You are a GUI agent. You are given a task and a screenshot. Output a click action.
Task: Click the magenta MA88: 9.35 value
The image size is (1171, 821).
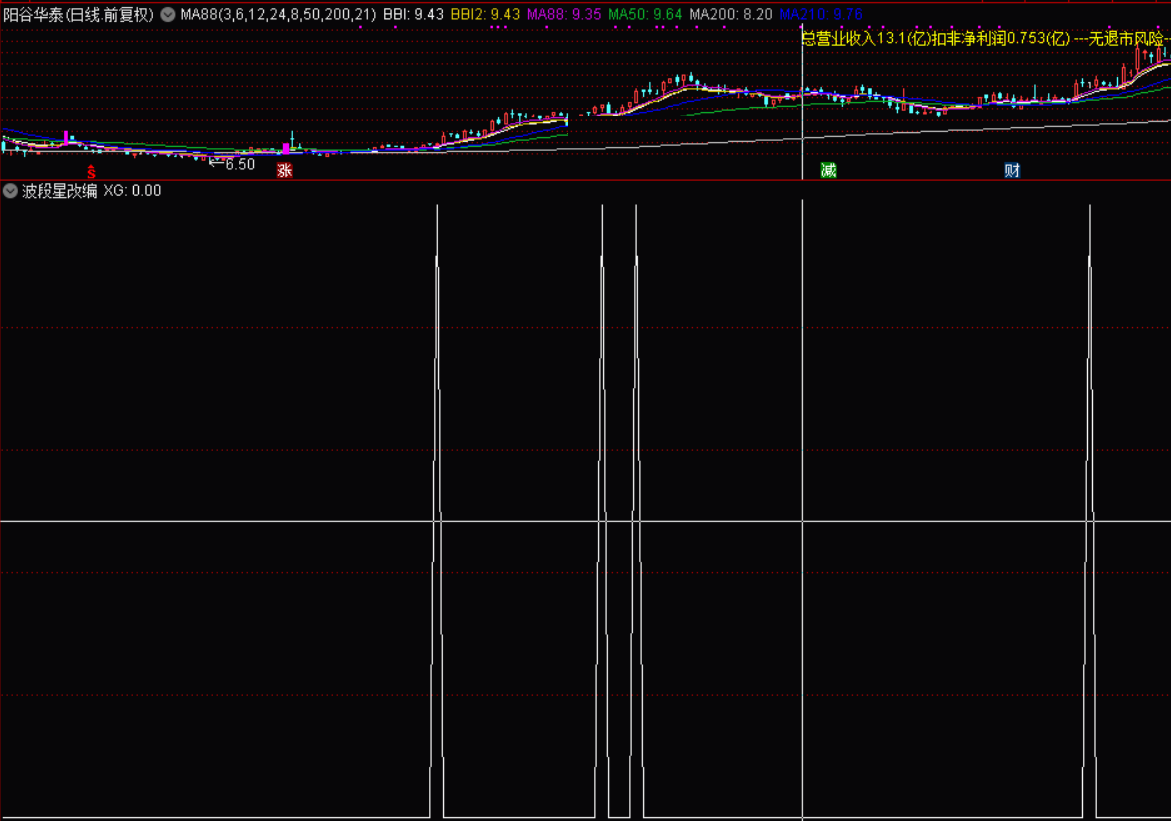pos(564,14)
